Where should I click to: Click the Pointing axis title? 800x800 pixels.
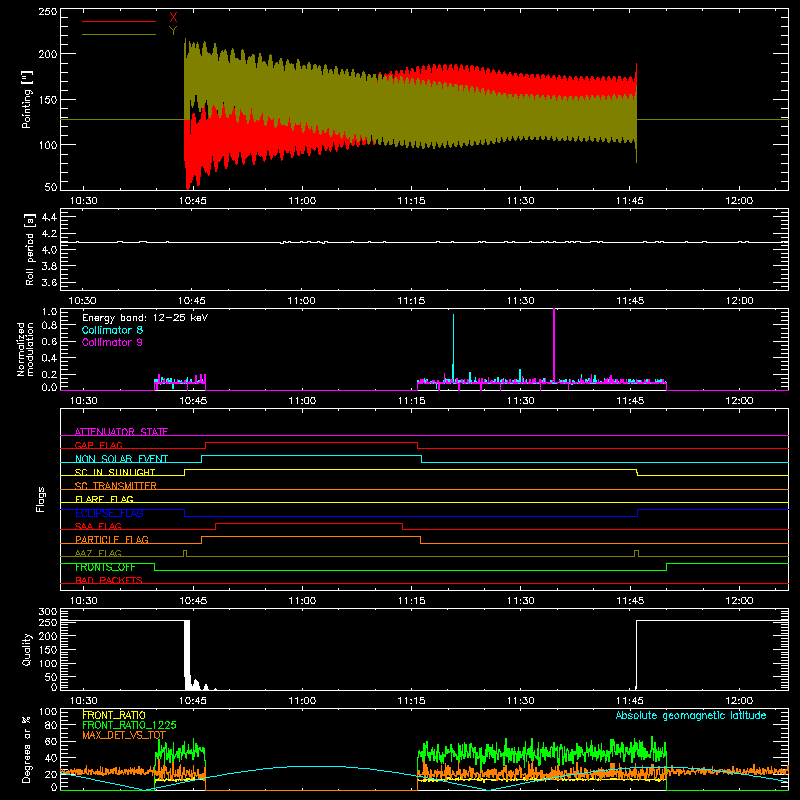[26, 99]
